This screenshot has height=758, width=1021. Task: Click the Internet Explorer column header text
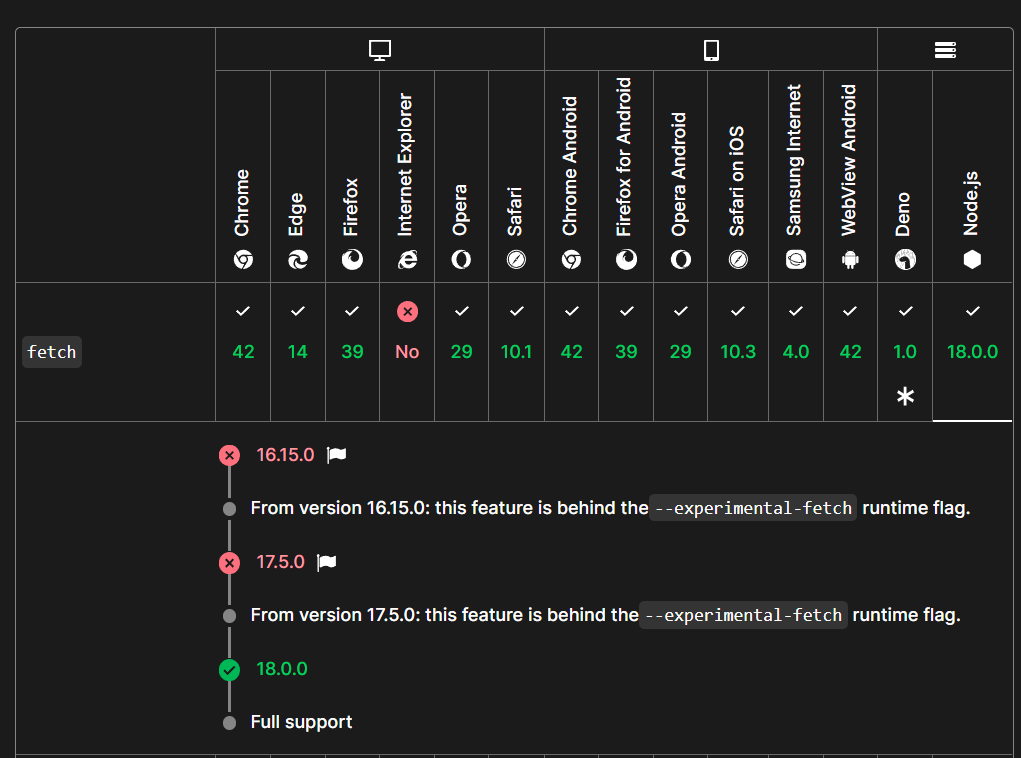(405, 164)
